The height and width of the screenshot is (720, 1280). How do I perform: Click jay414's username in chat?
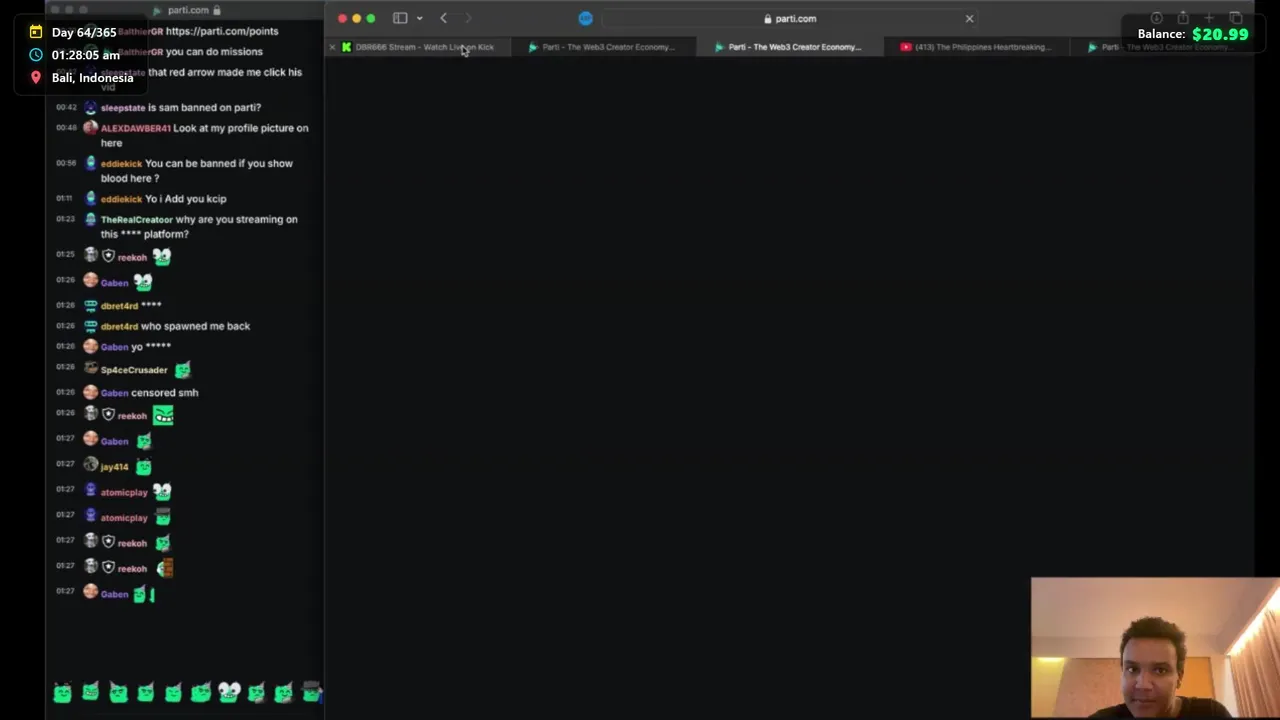coord(115,467)
